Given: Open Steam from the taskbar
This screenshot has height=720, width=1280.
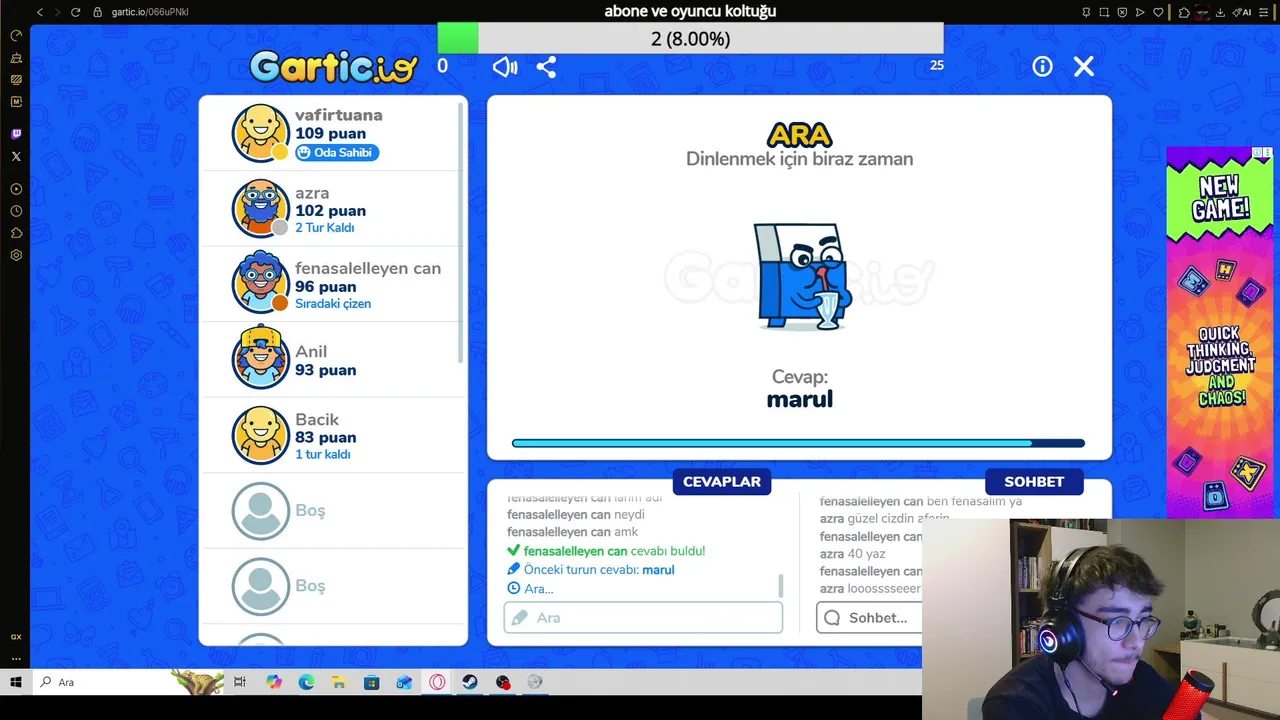Looking at the screenshot, I should 469,682.
